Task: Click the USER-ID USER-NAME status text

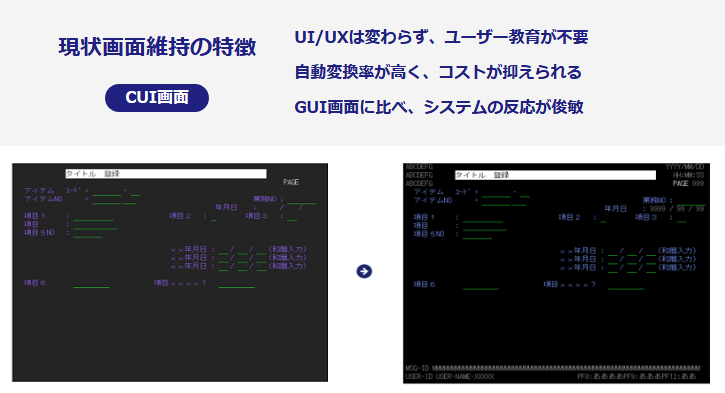Action: (x=449, y=377)
